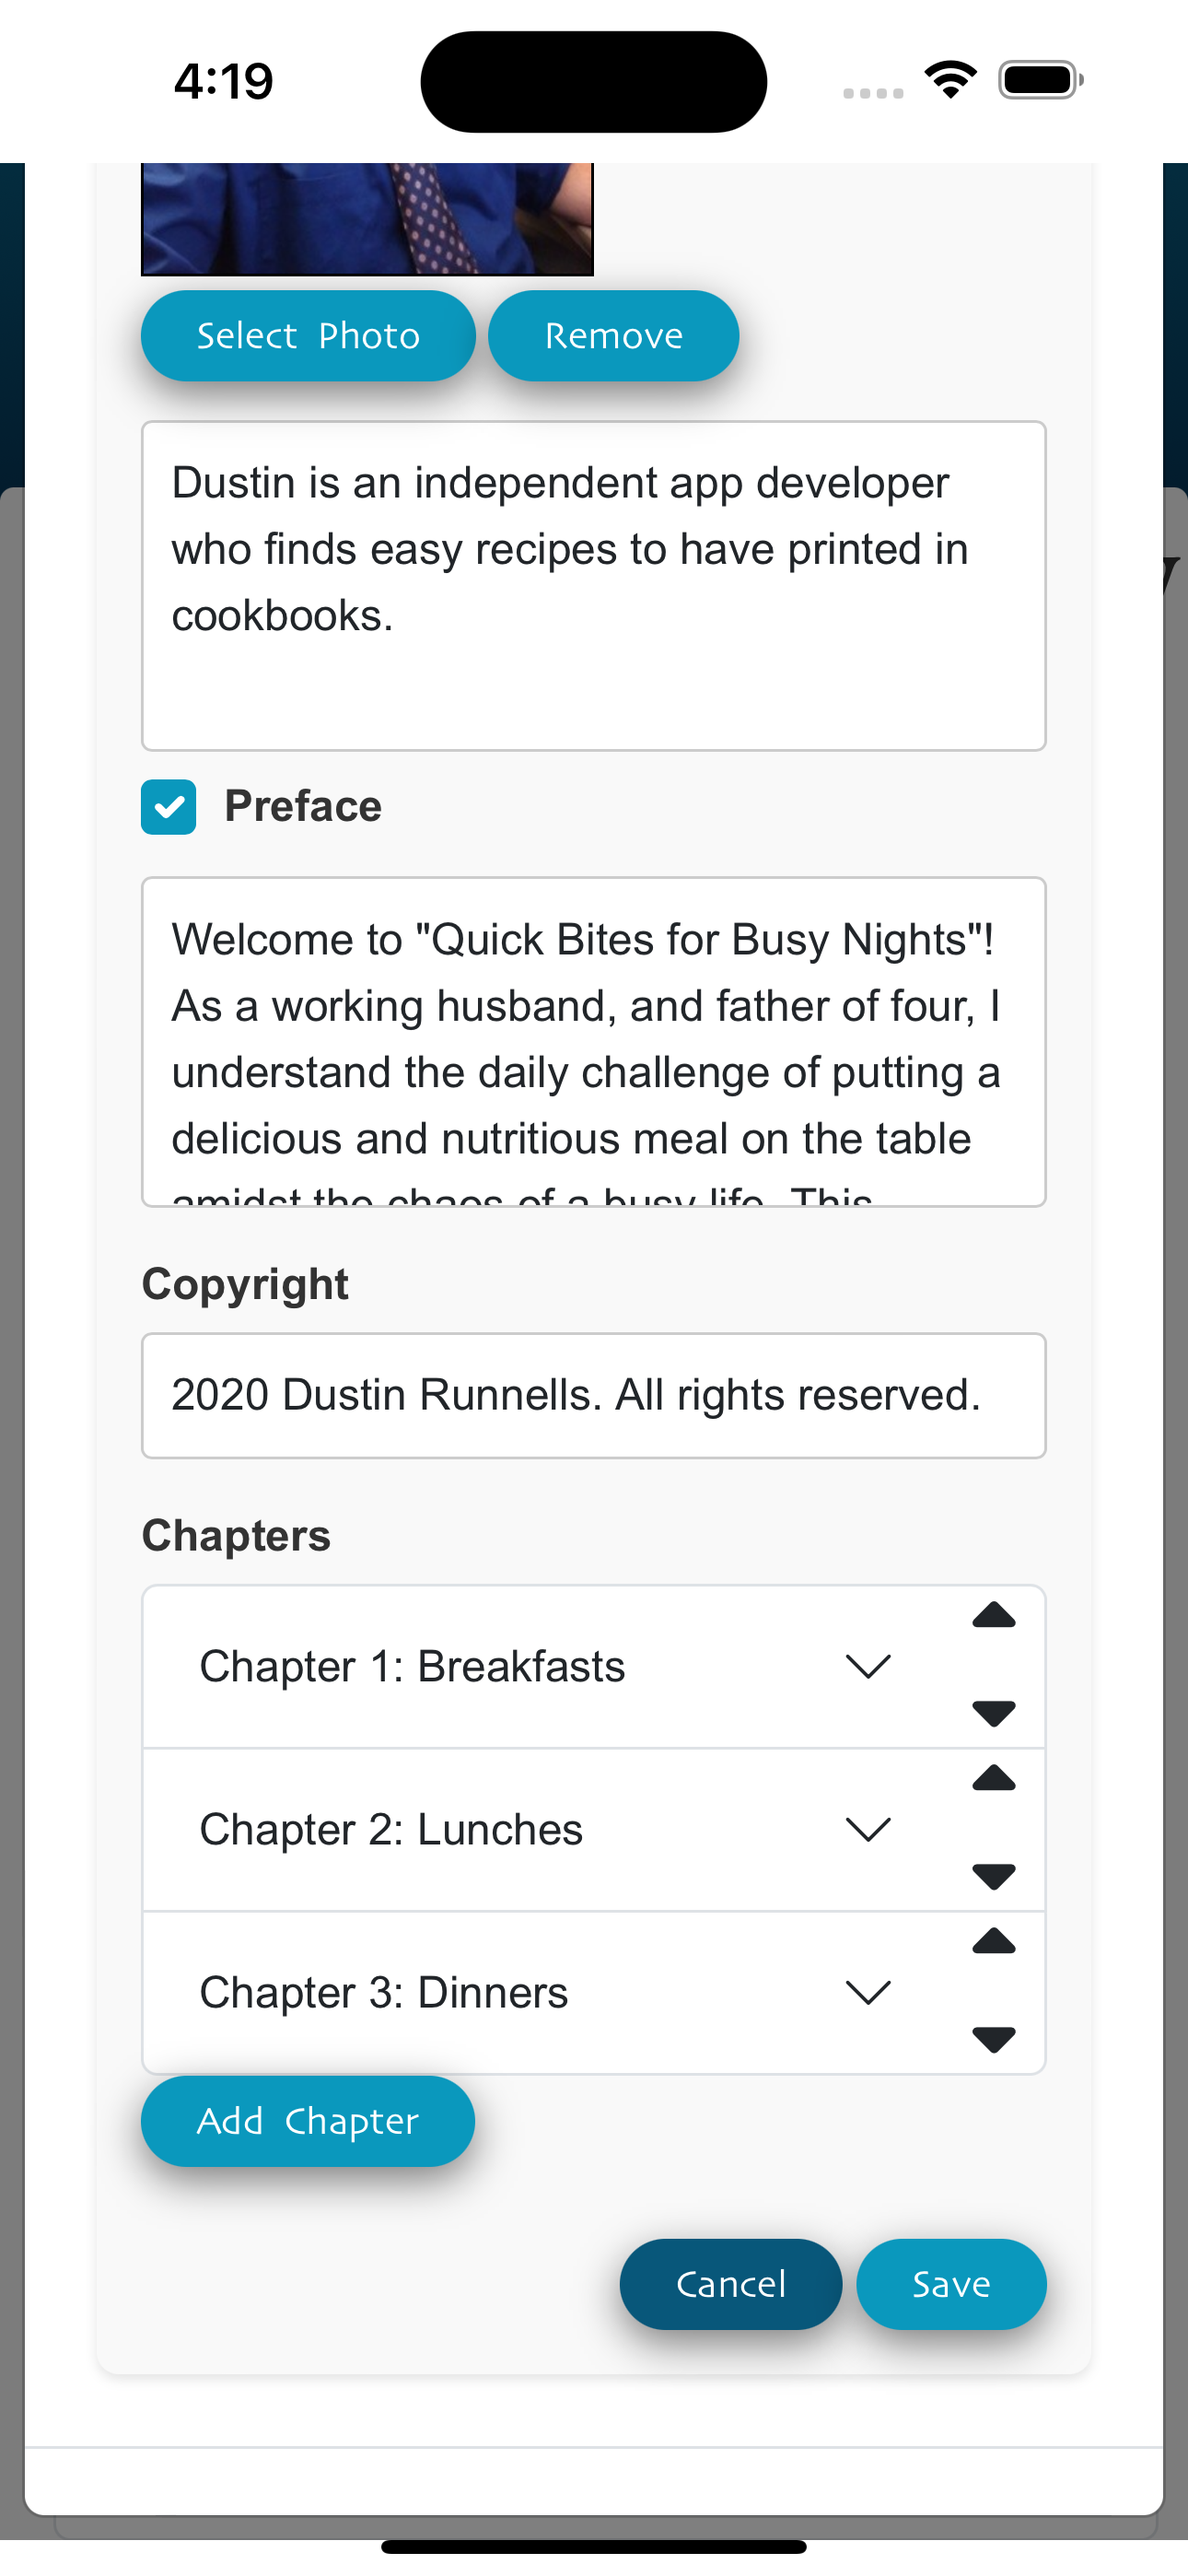Expand Chapter 3: Dinners chevron
Image resolution: width=1188 pixels, height=2576 pixels.
867,1993
